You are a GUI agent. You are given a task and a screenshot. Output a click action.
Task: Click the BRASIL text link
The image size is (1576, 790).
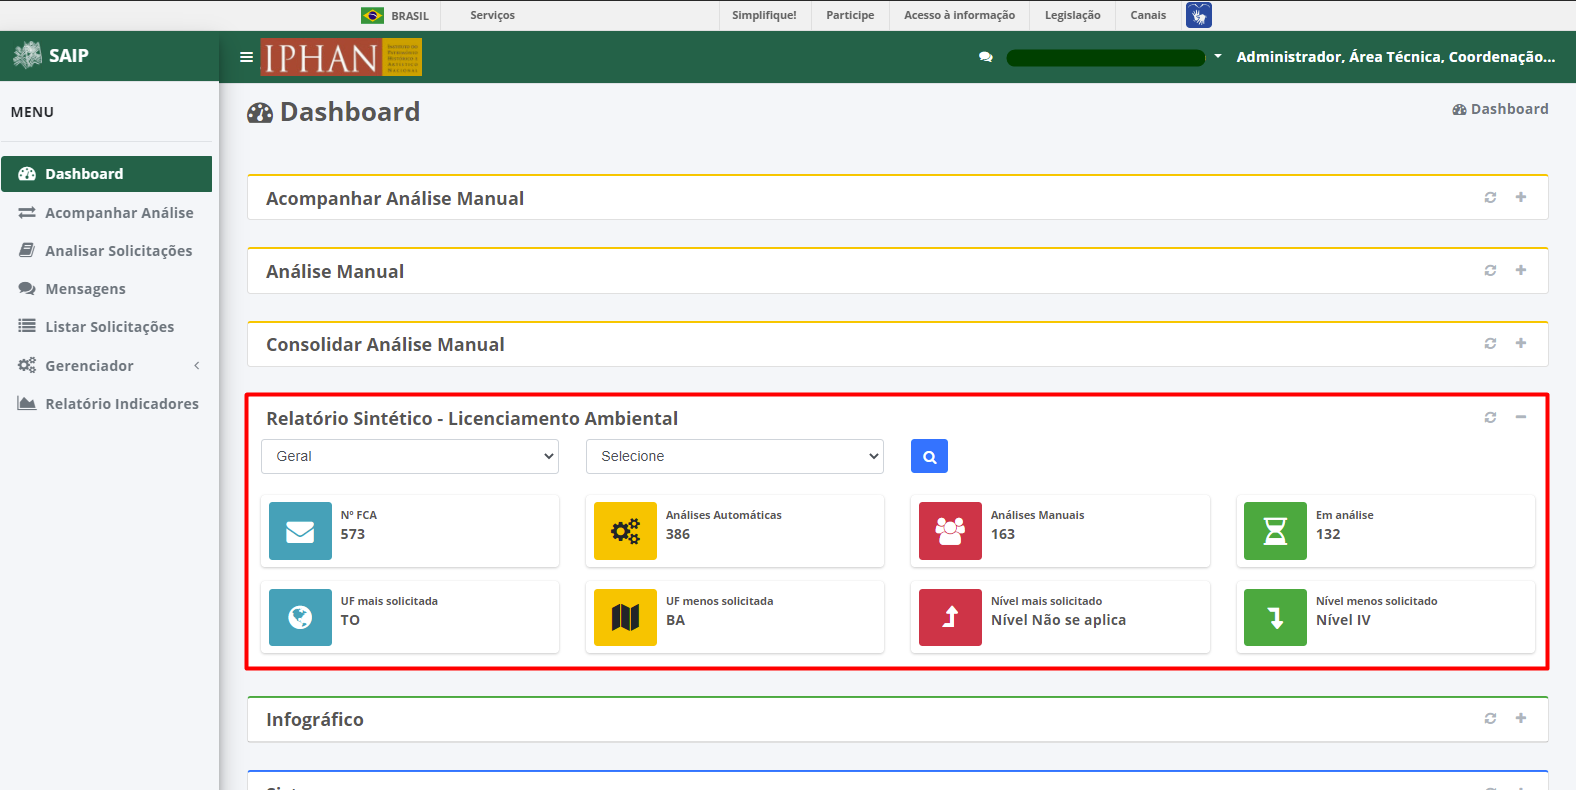tap(410, 16)
